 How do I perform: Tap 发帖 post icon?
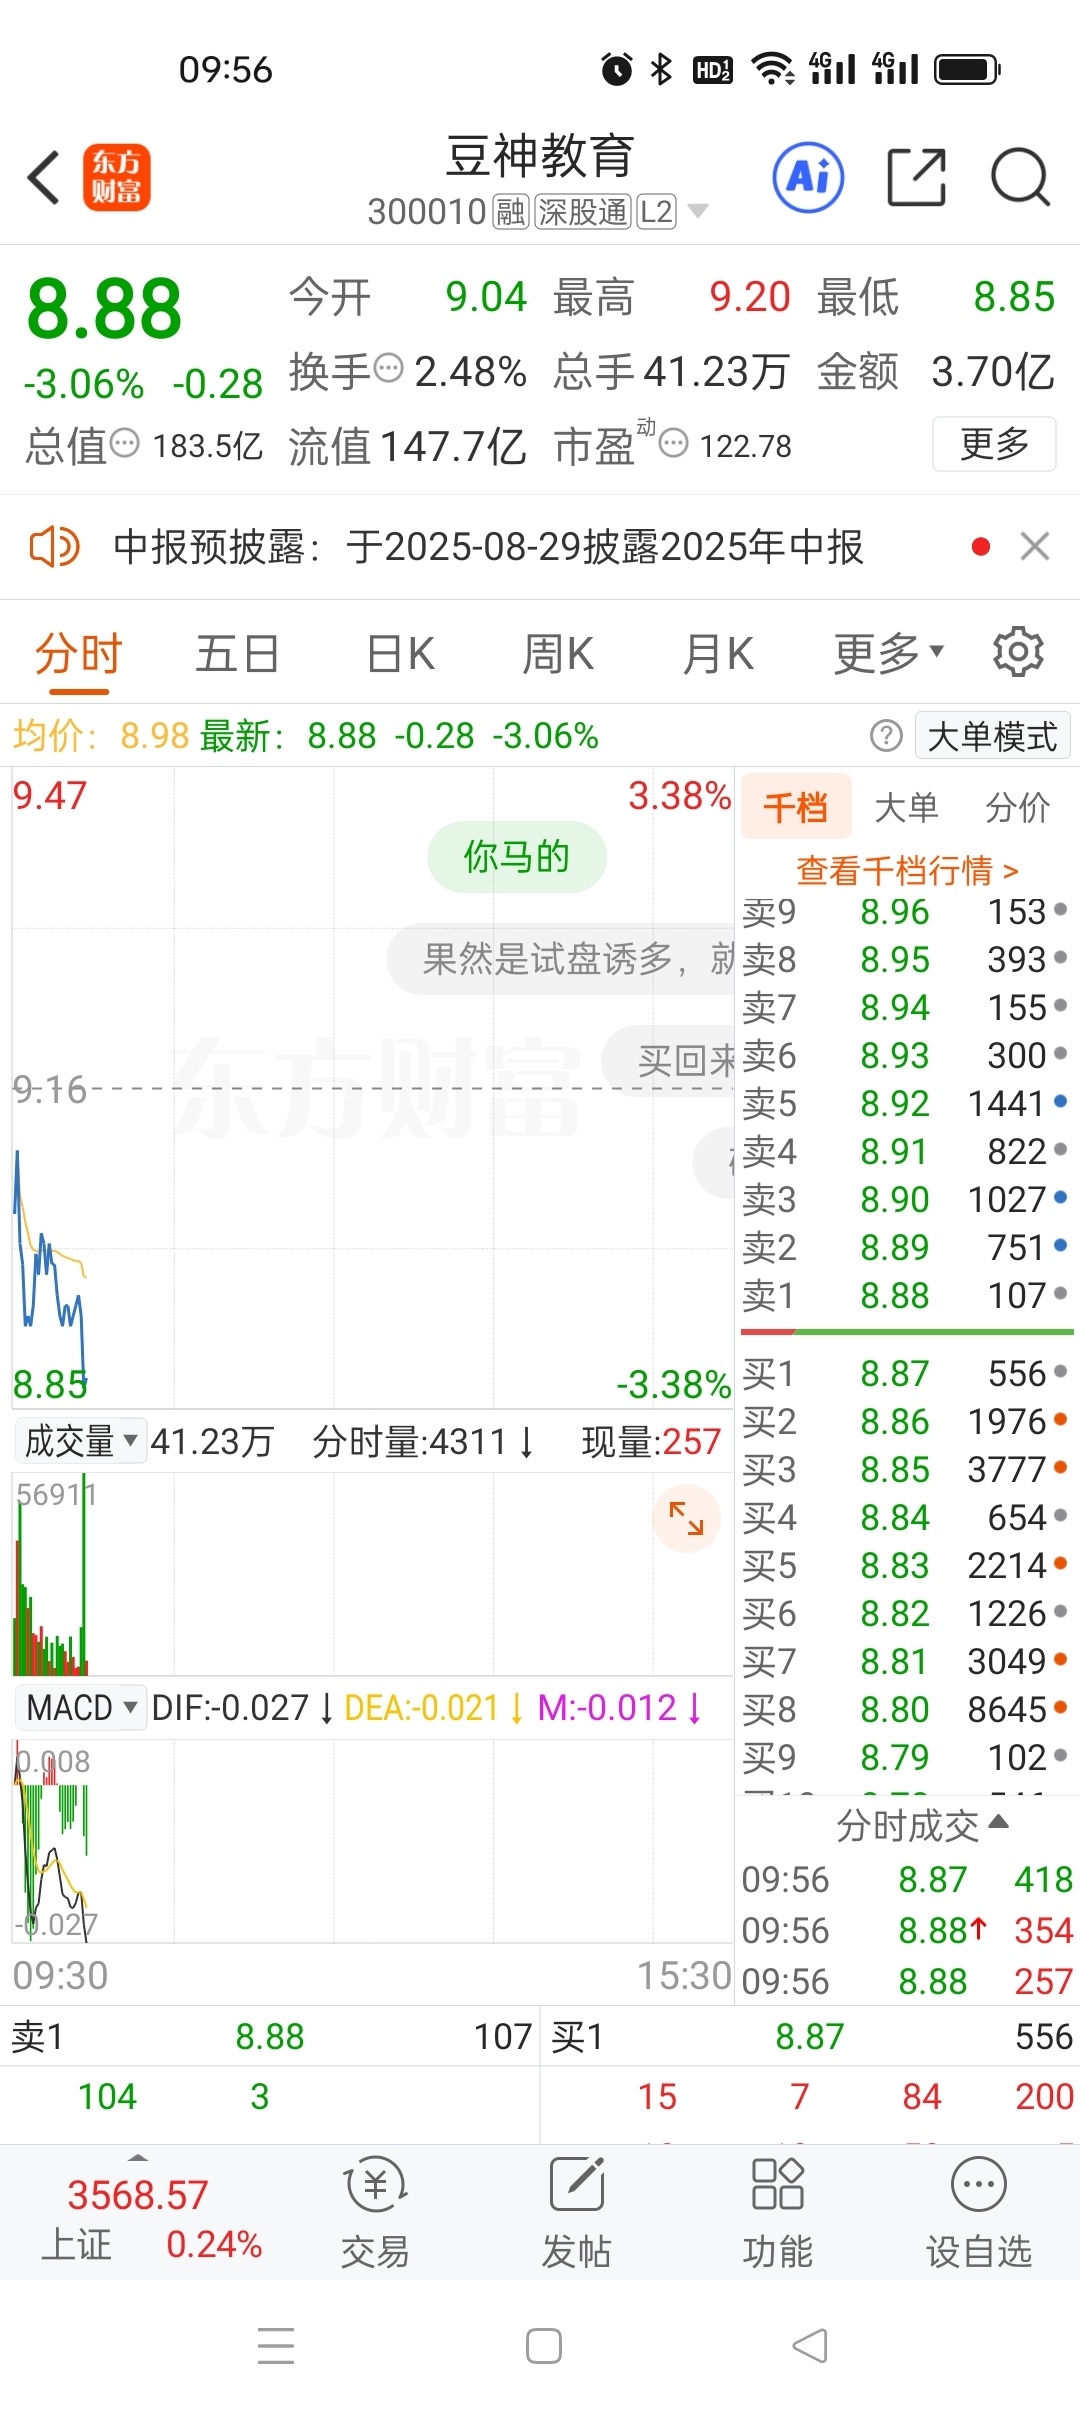click(577, 2213)
